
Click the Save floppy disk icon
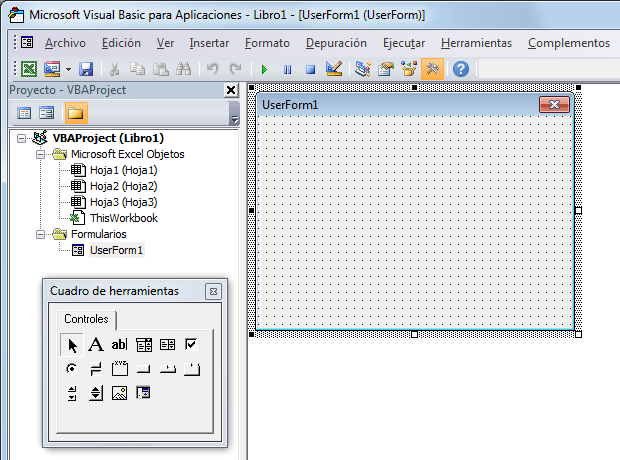point(86,69)
